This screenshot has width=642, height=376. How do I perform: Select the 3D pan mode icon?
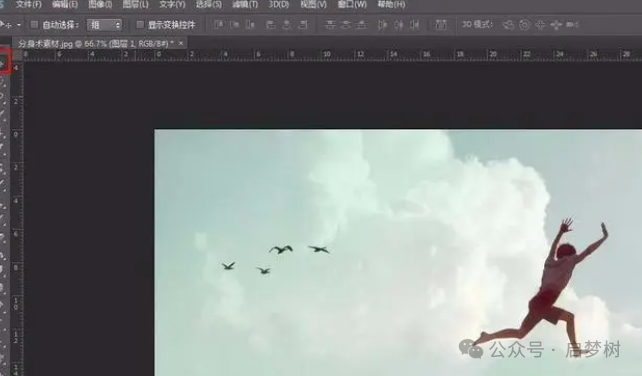click(540, 25)
